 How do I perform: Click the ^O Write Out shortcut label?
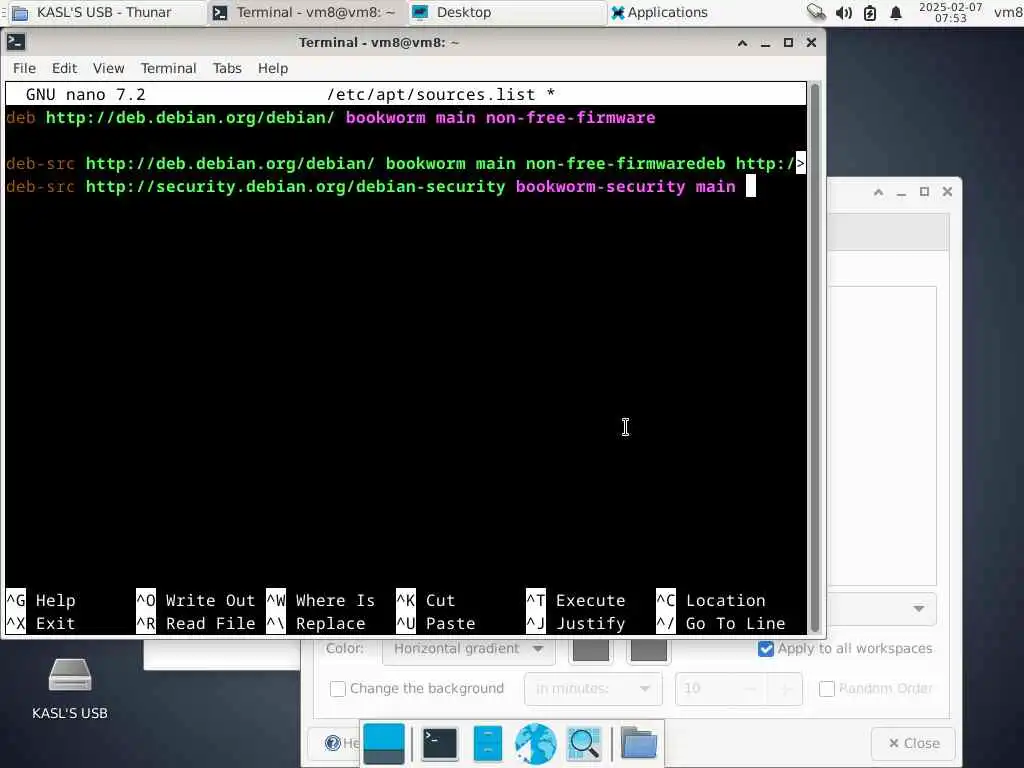(x=195, y=600)
